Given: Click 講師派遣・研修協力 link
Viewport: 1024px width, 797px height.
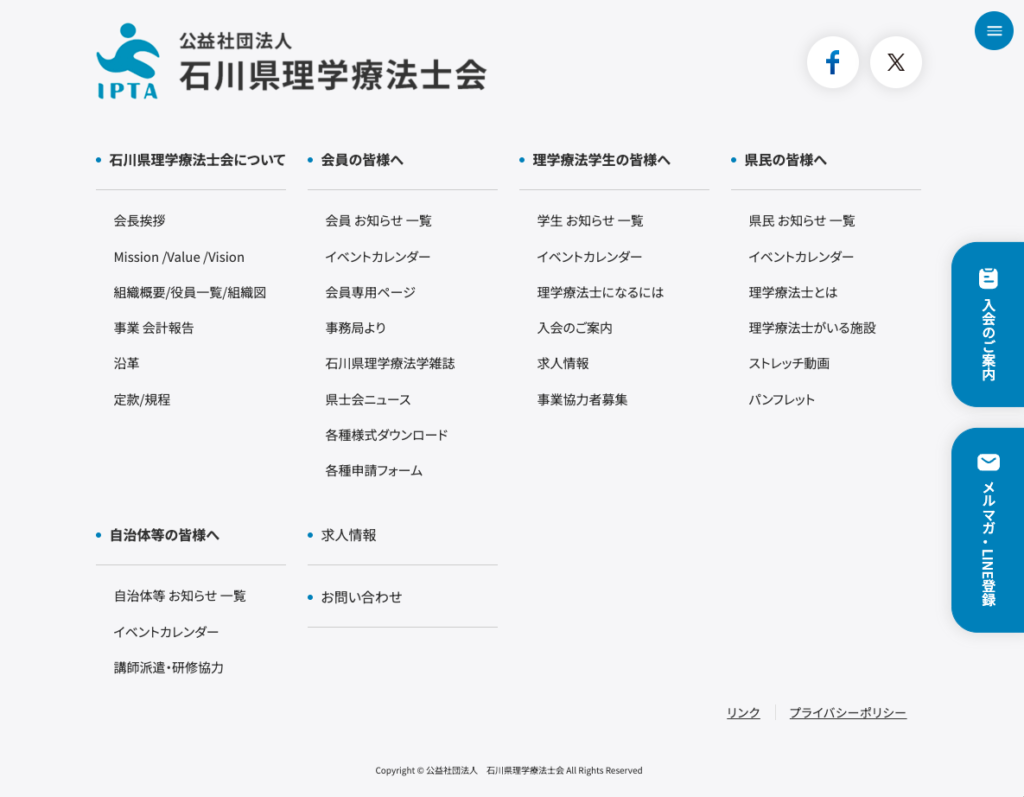Looking at the screenshot, I should click(169, 668).
